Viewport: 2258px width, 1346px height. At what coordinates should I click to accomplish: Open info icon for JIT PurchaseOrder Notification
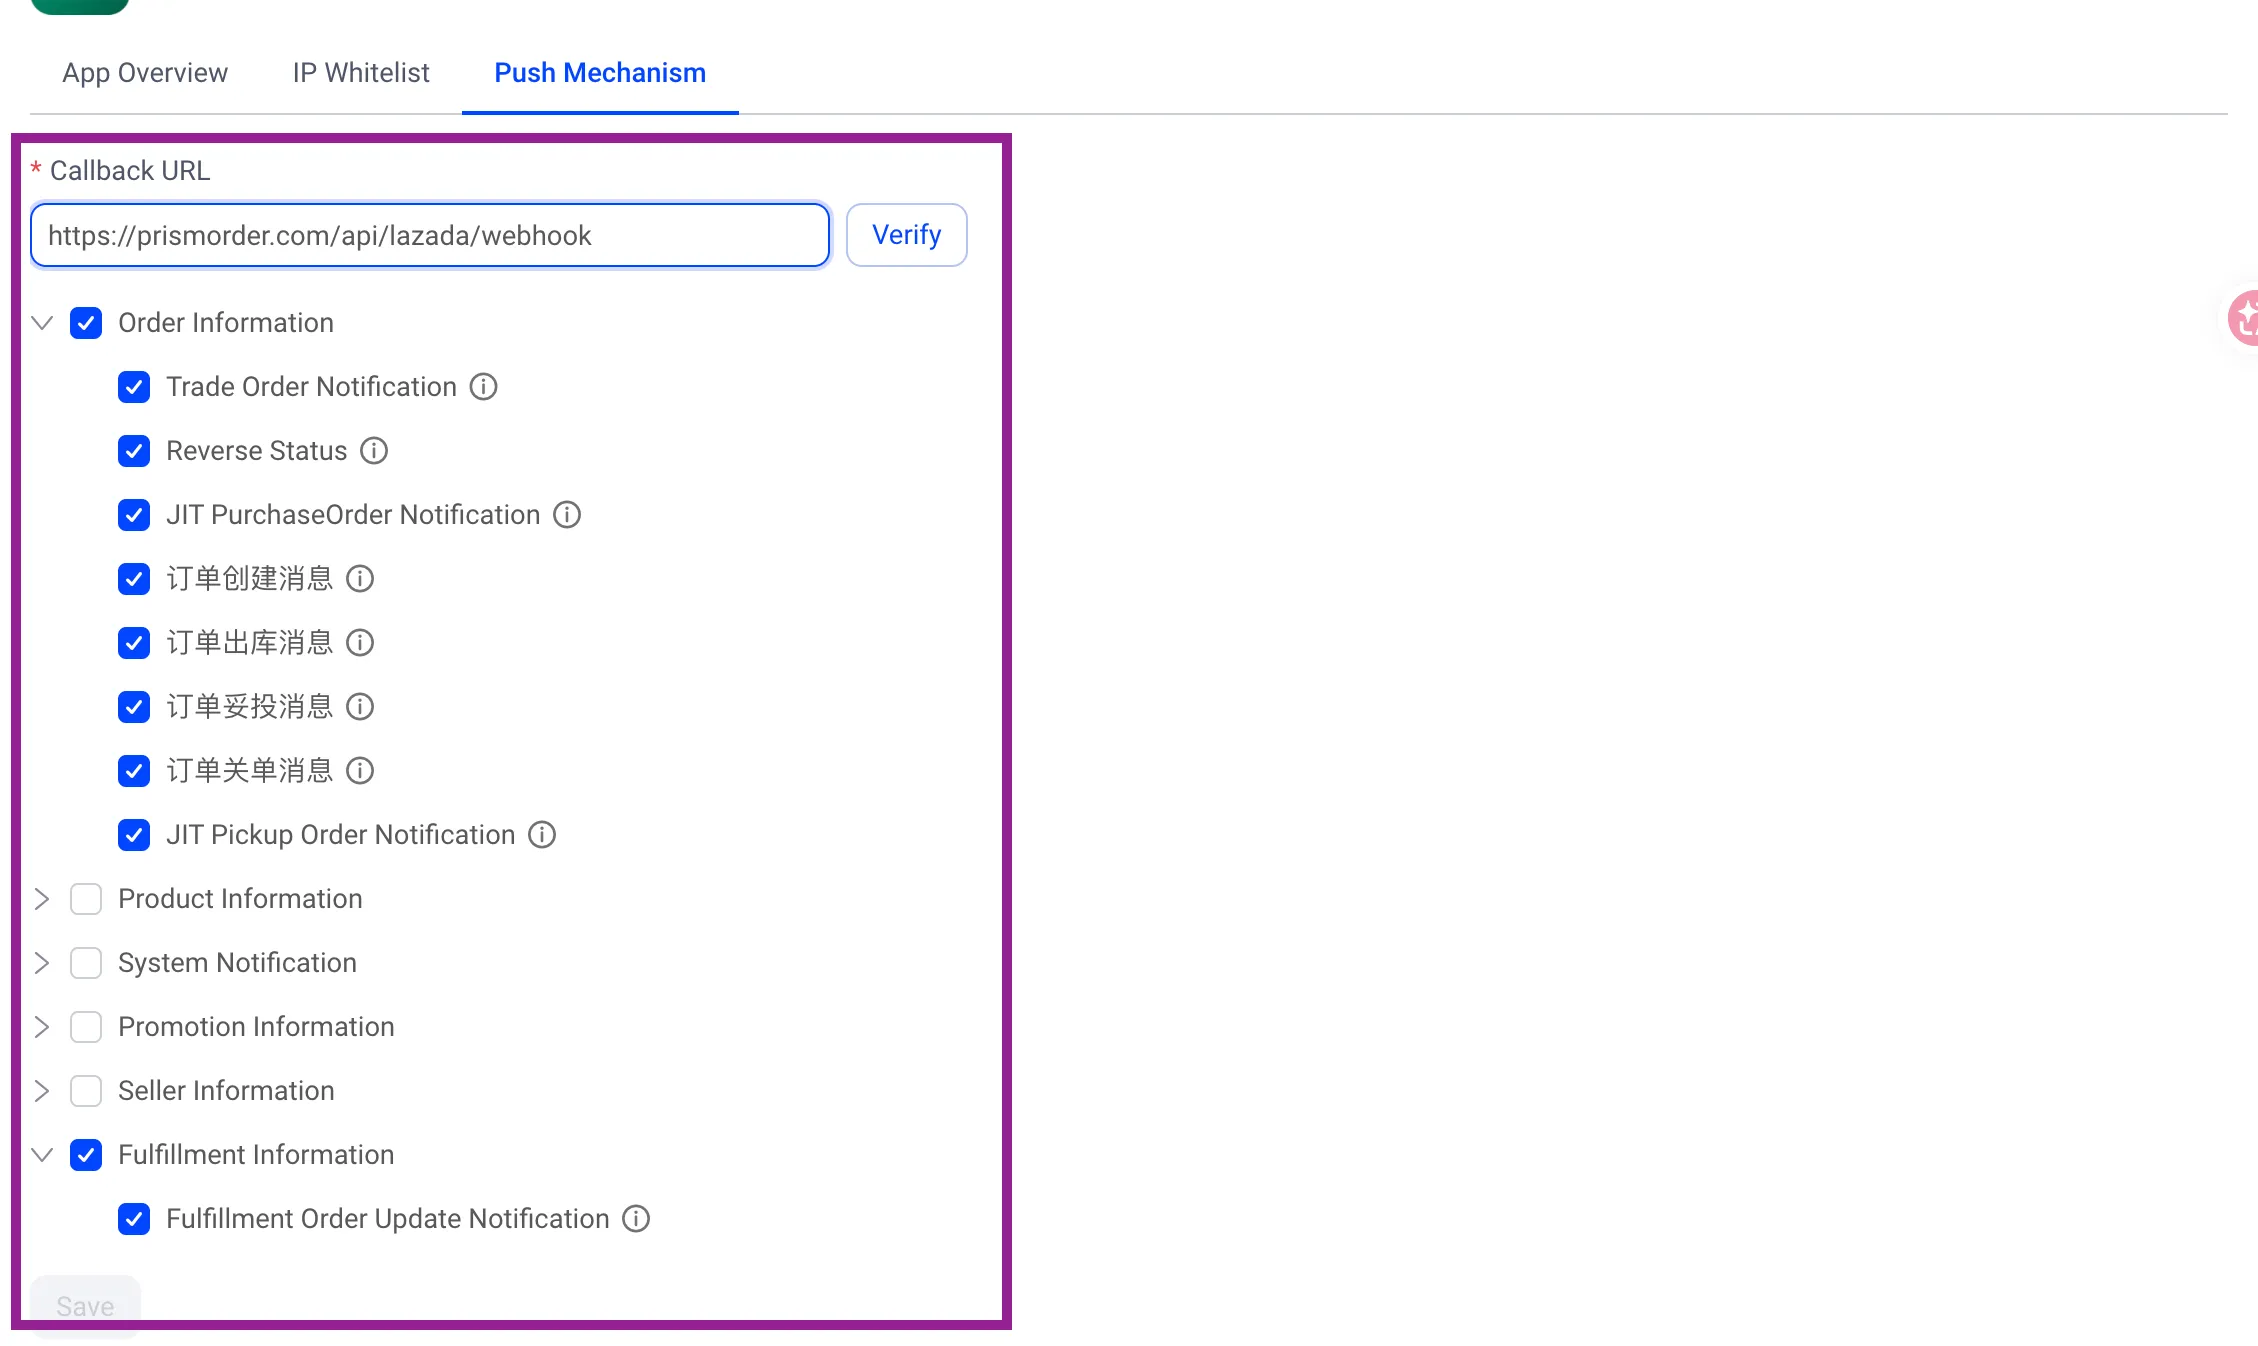click(567, 515)
